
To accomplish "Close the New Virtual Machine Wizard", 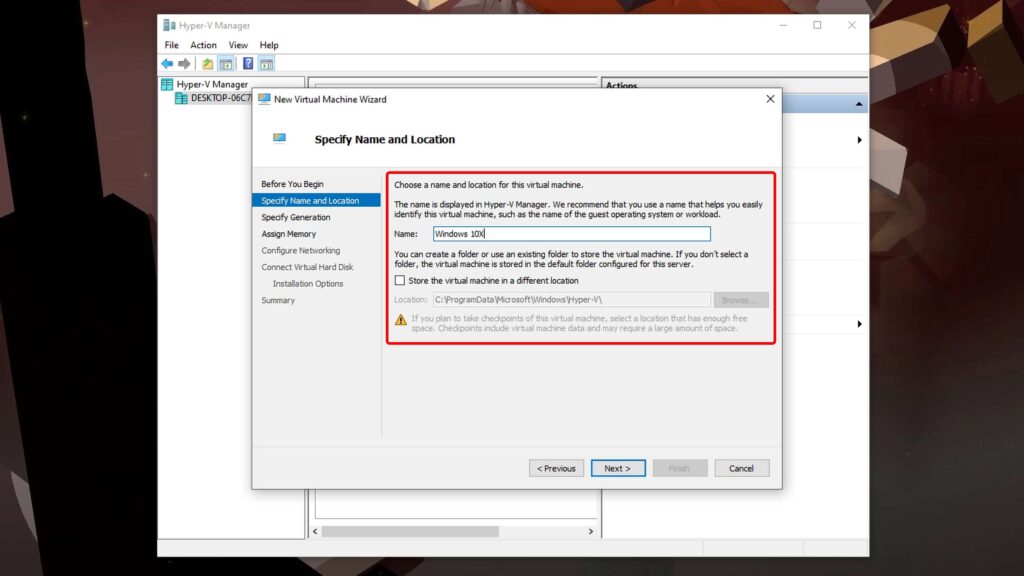I will (x=770, y=99).
